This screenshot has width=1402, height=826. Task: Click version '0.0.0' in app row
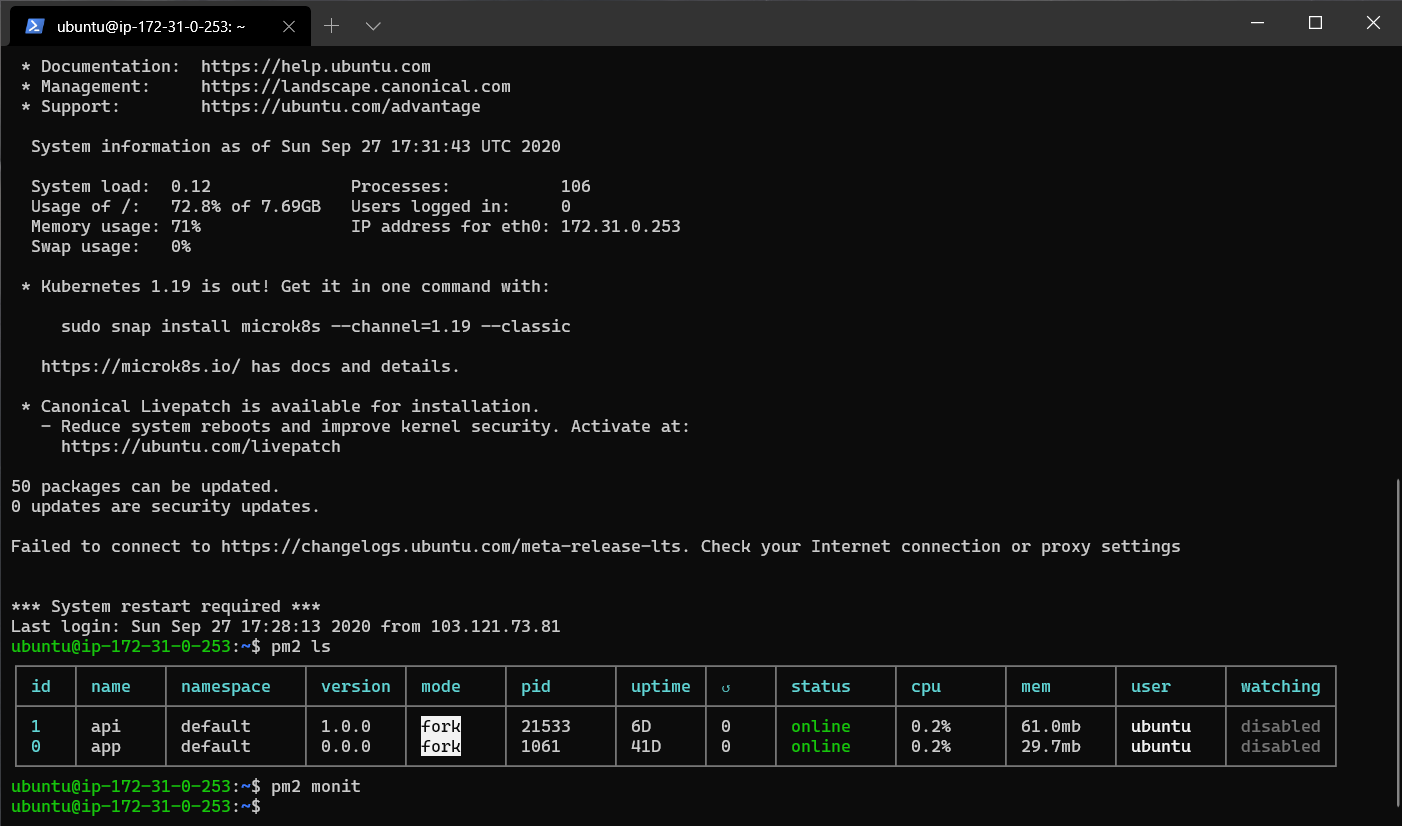346,747
